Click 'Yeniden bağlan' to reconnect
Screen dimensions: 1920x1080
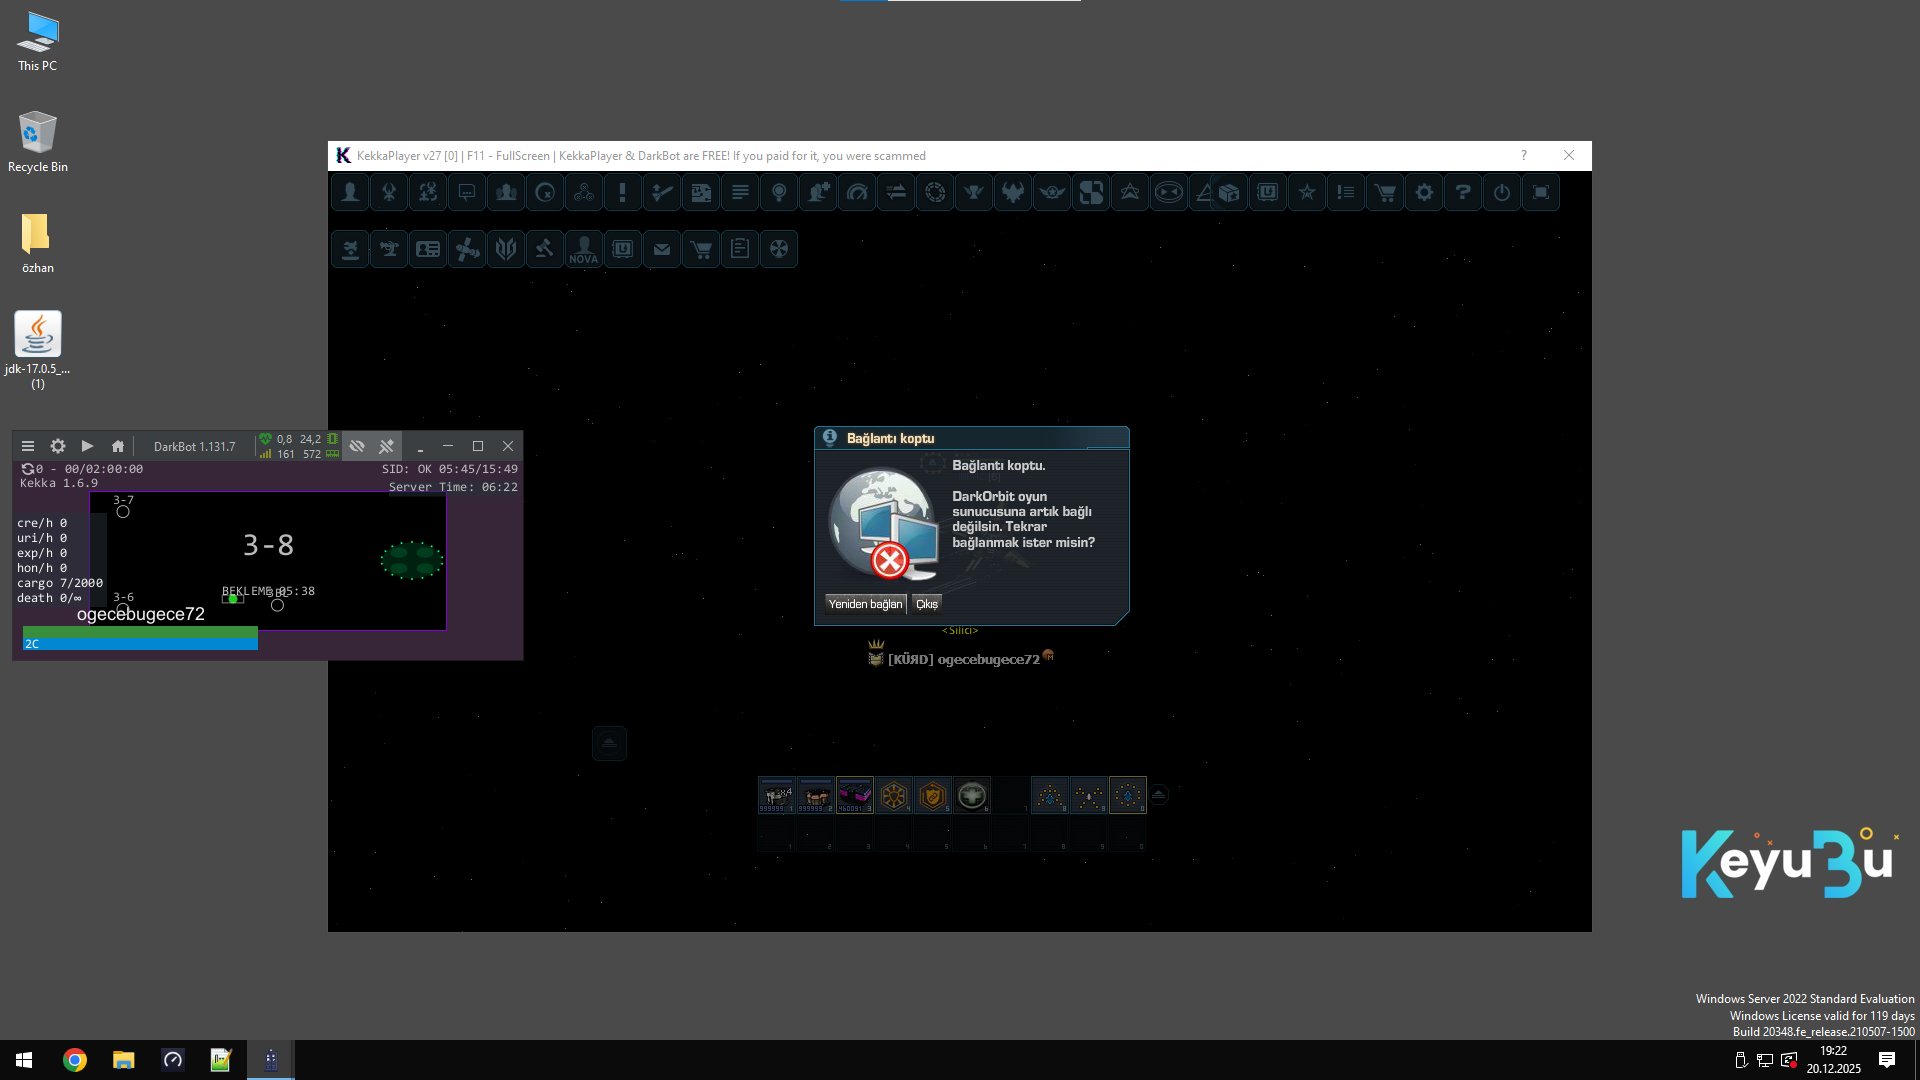click(865, 604)
